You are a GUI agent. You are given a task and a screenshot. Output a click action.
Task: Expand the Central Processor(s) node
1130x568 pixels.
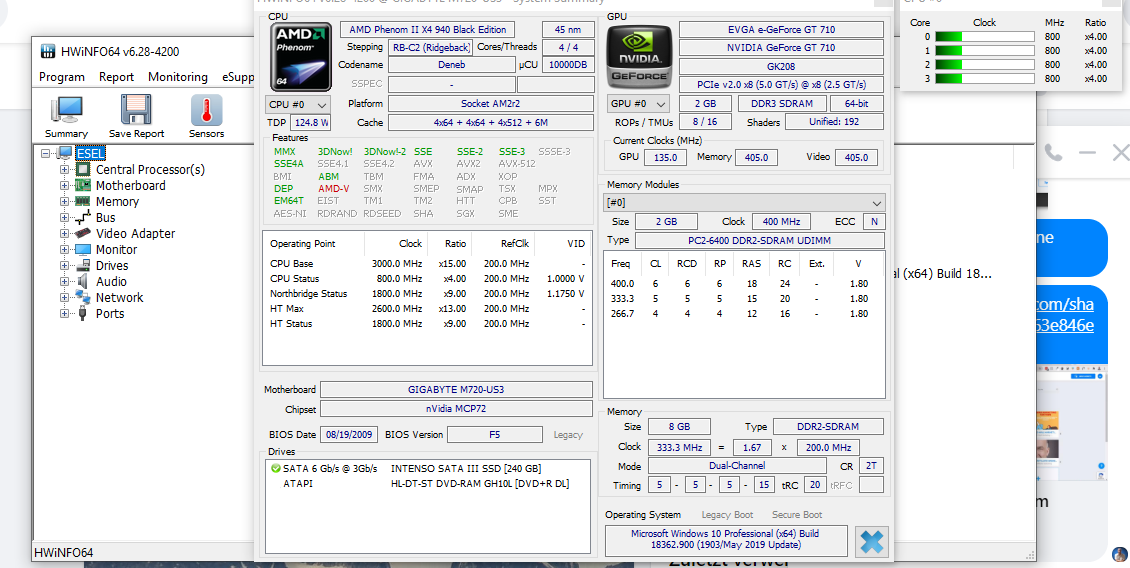point(65,169)
